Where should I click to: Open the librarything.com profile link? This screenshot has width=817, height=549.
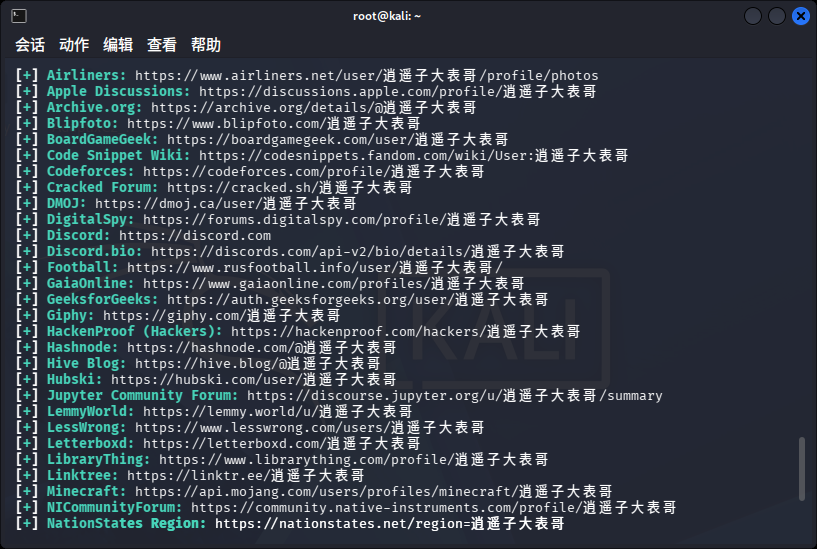tap(354, 459)
